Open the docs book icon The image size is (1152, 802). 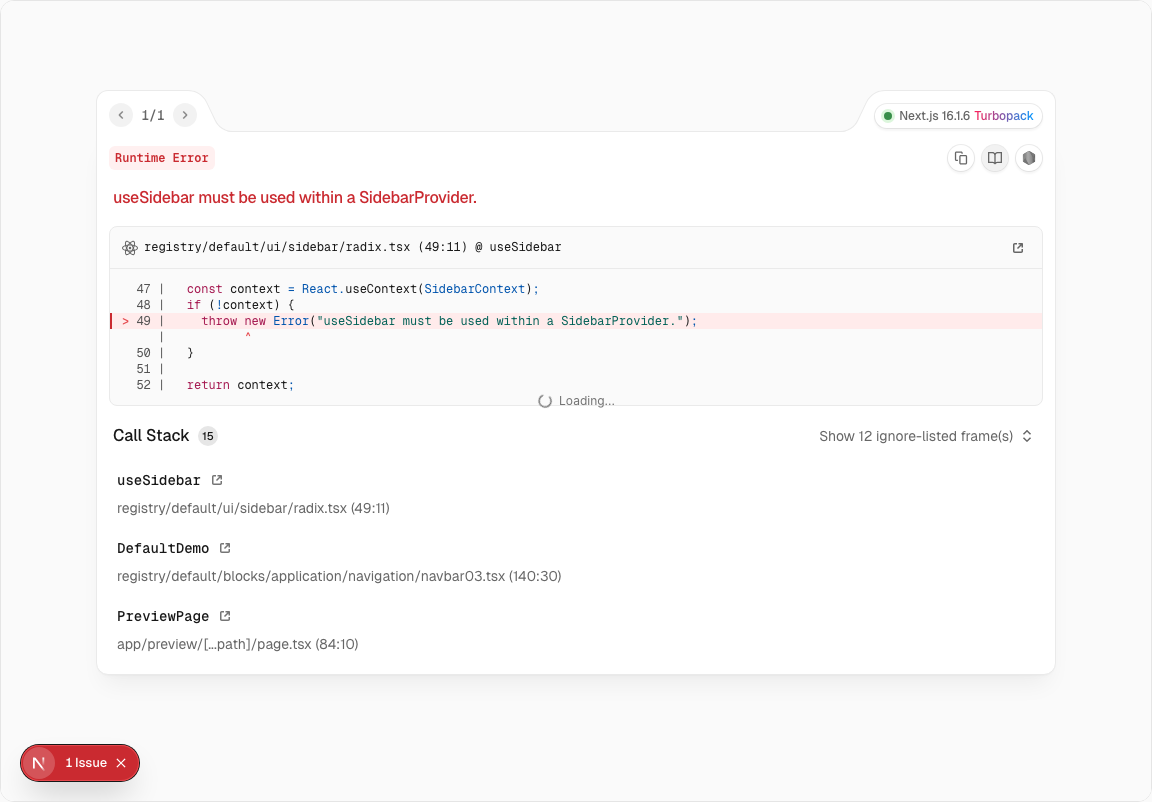pos(995,158)
